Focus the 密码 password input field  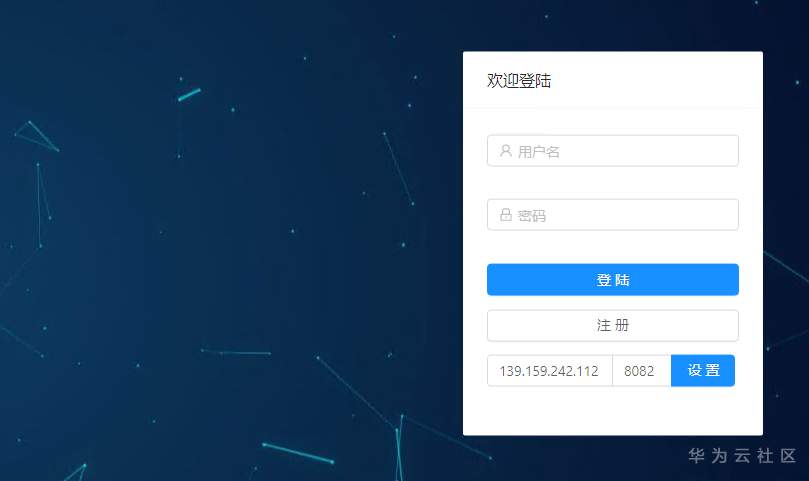coord(612,215)
